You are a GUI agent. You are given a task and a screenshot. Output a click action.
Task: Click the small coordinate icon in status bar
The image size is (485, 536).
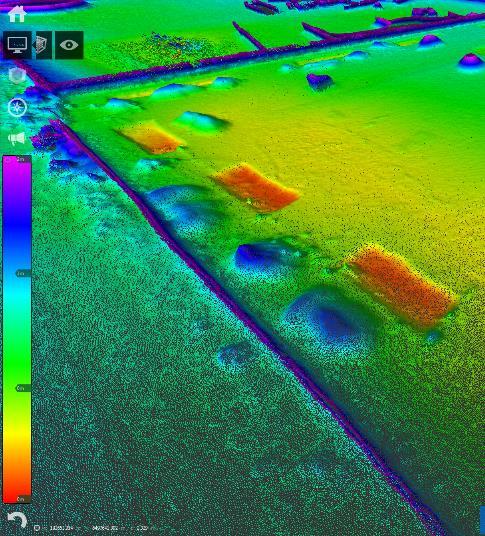pos(37,528)
